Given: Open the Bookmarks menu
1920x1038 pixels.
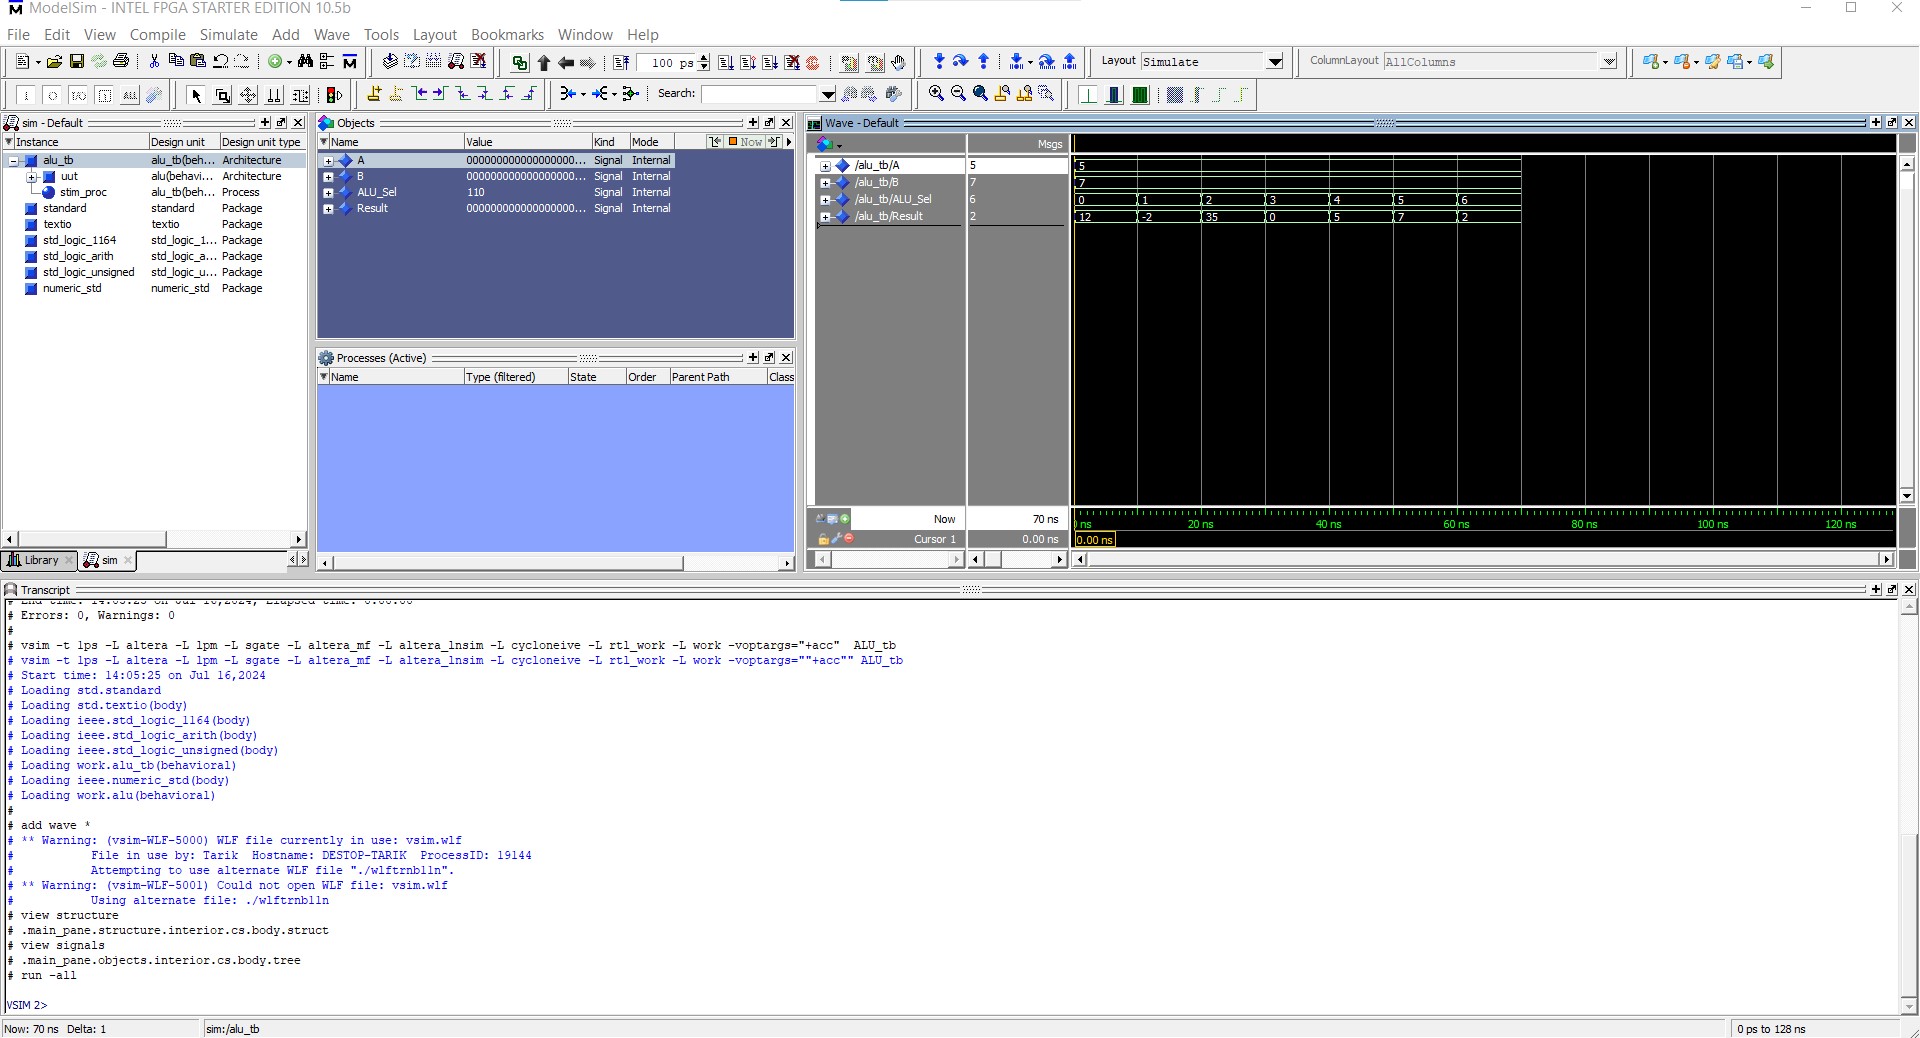Looking at the screenshot, I should (507, 34).
